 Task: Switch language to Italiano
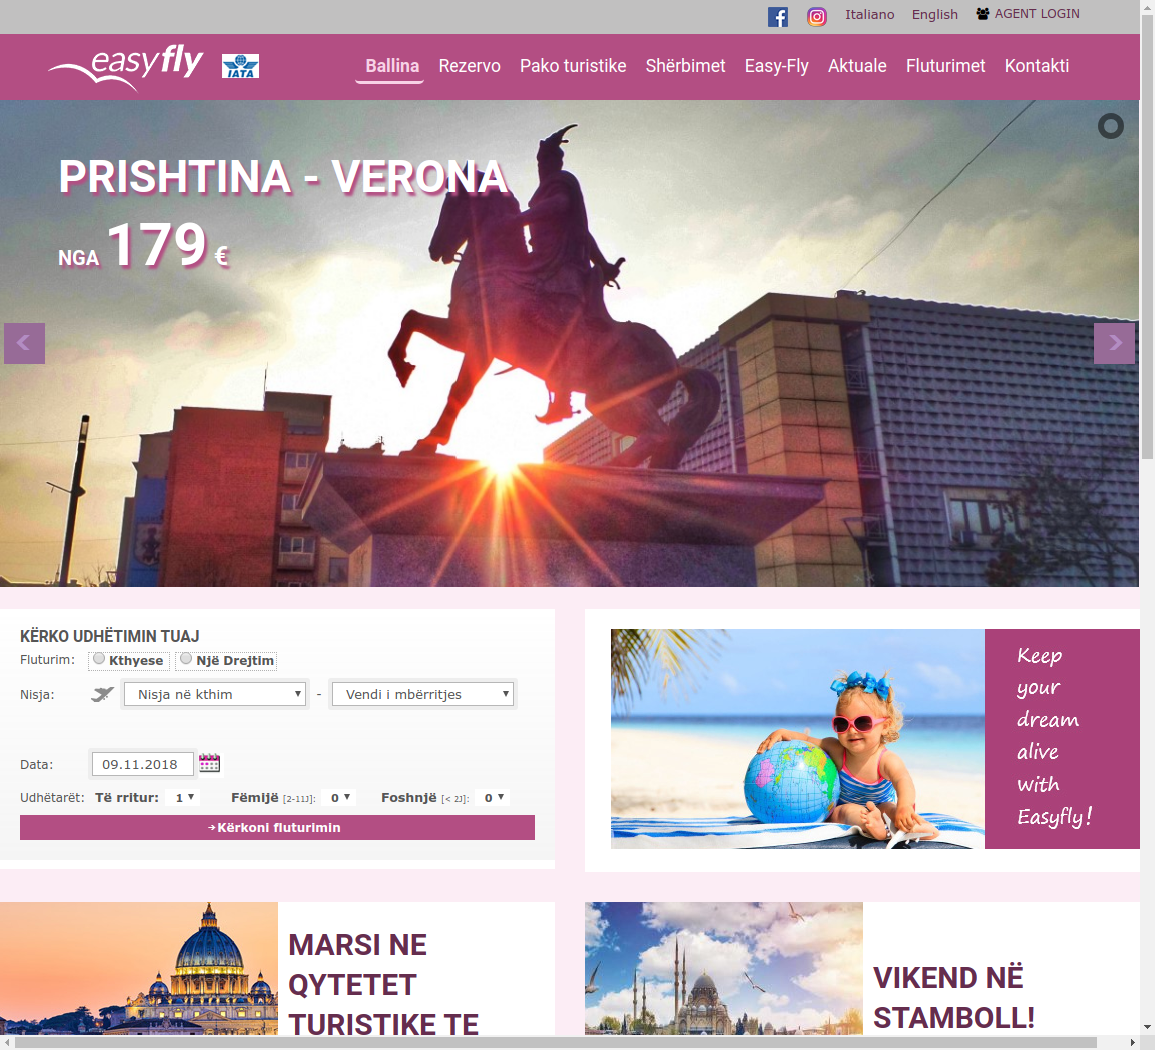[869, 15]
